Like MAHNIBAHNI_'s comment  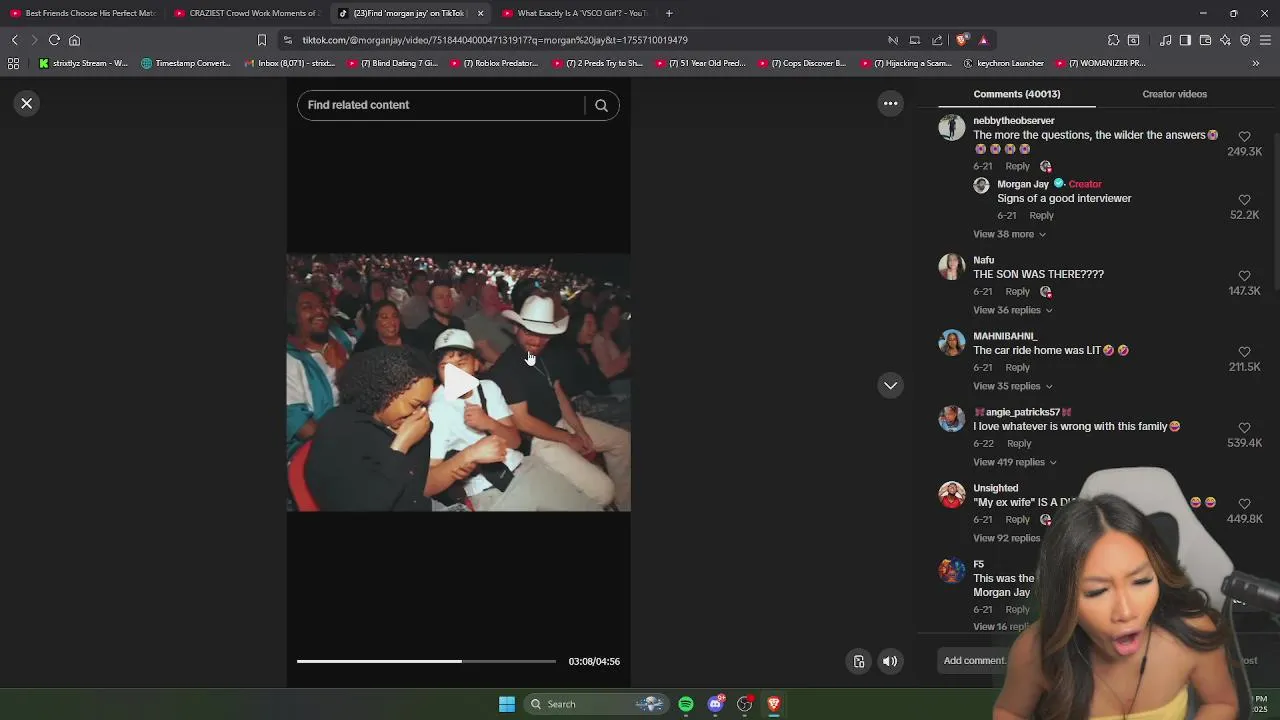tap(1244, 352)
